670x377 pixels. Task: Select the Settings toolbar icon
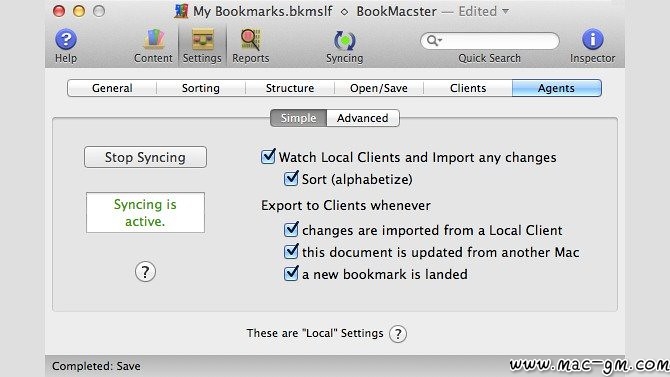[x=202, y=40]
